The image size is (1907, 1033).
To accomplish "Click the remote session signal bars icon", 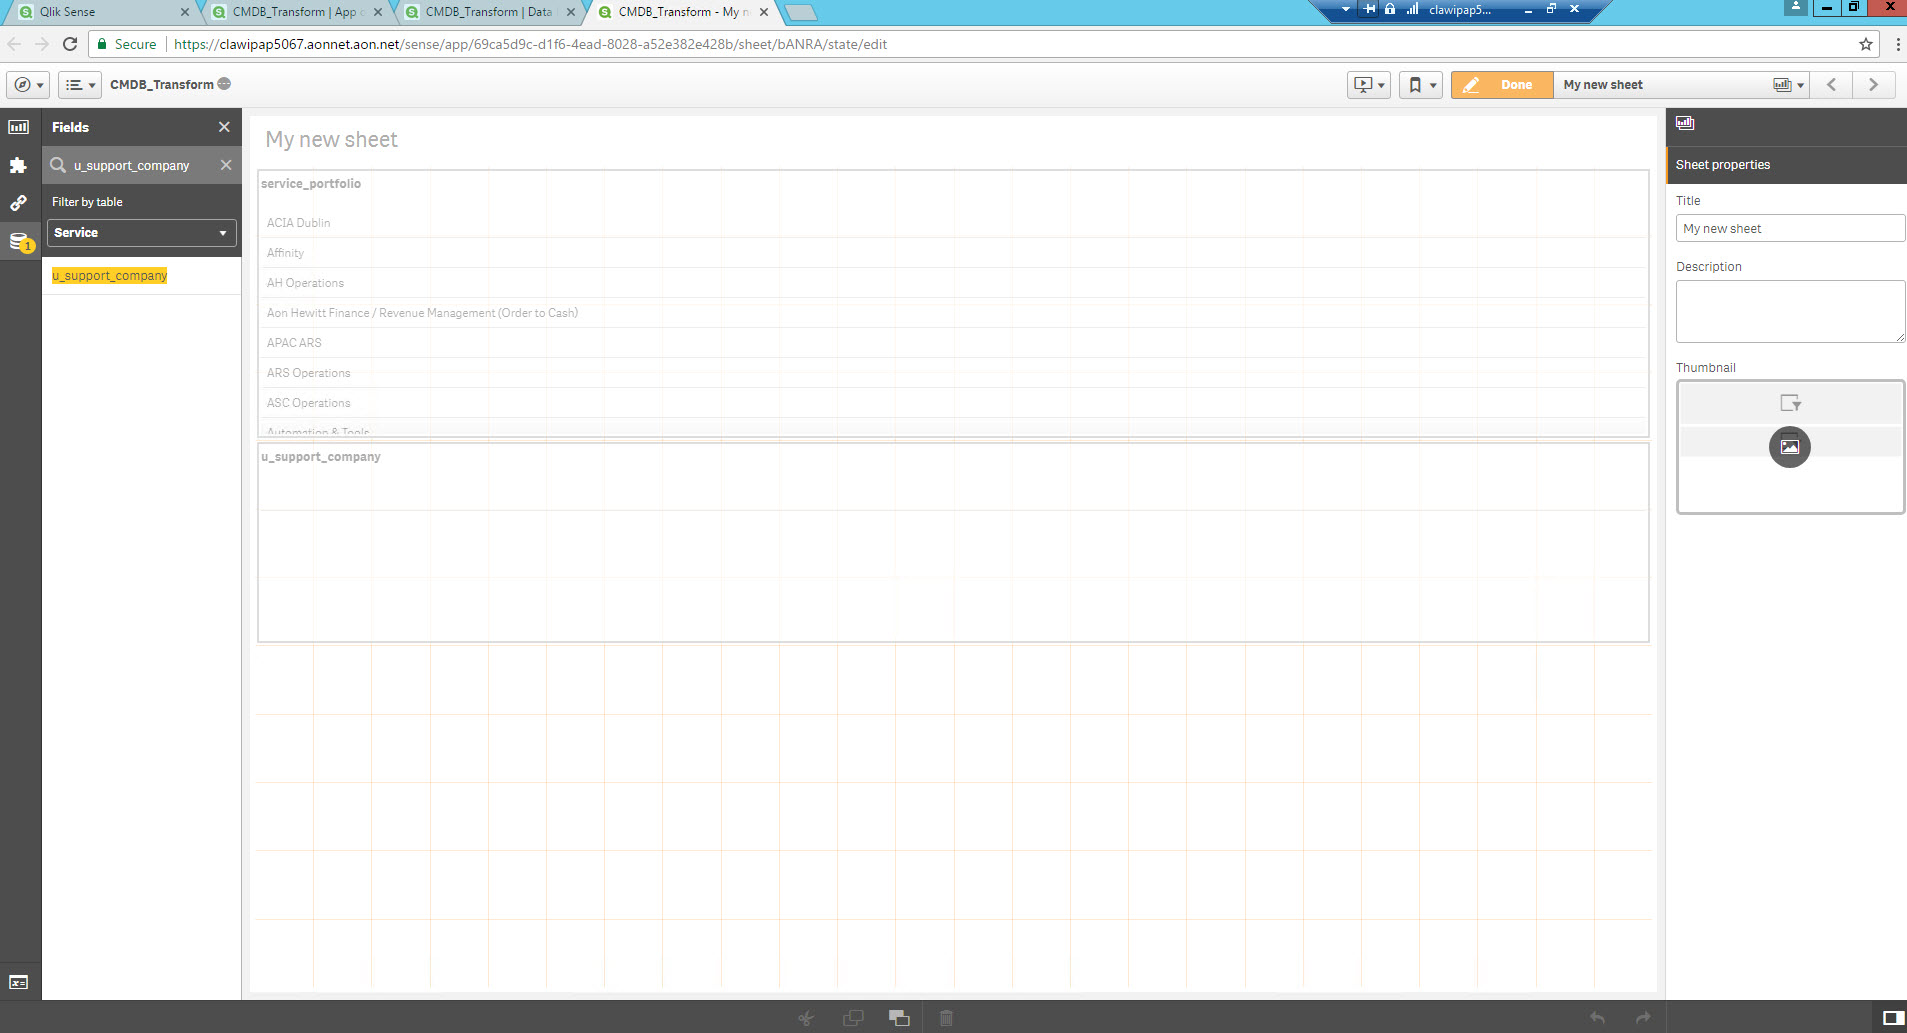I will pos(1412,9).
